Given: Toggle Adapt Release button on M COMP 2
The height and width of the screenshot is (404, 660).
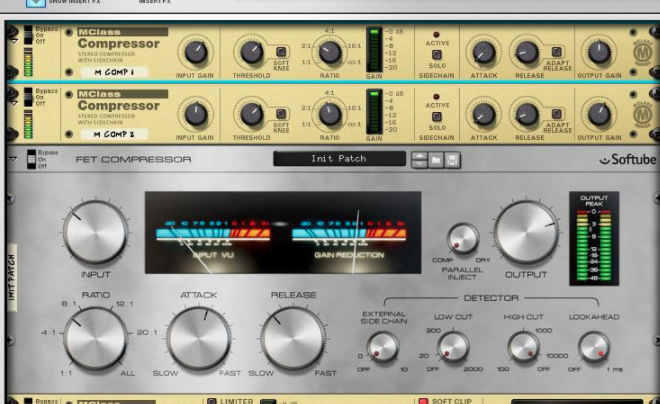Looking at the screenshot, I should coord(556,114).
